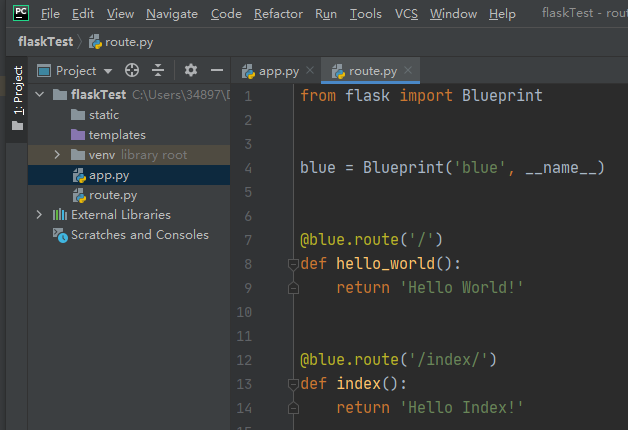
Task: Click the purple templates folder icon
Action: 78,135
